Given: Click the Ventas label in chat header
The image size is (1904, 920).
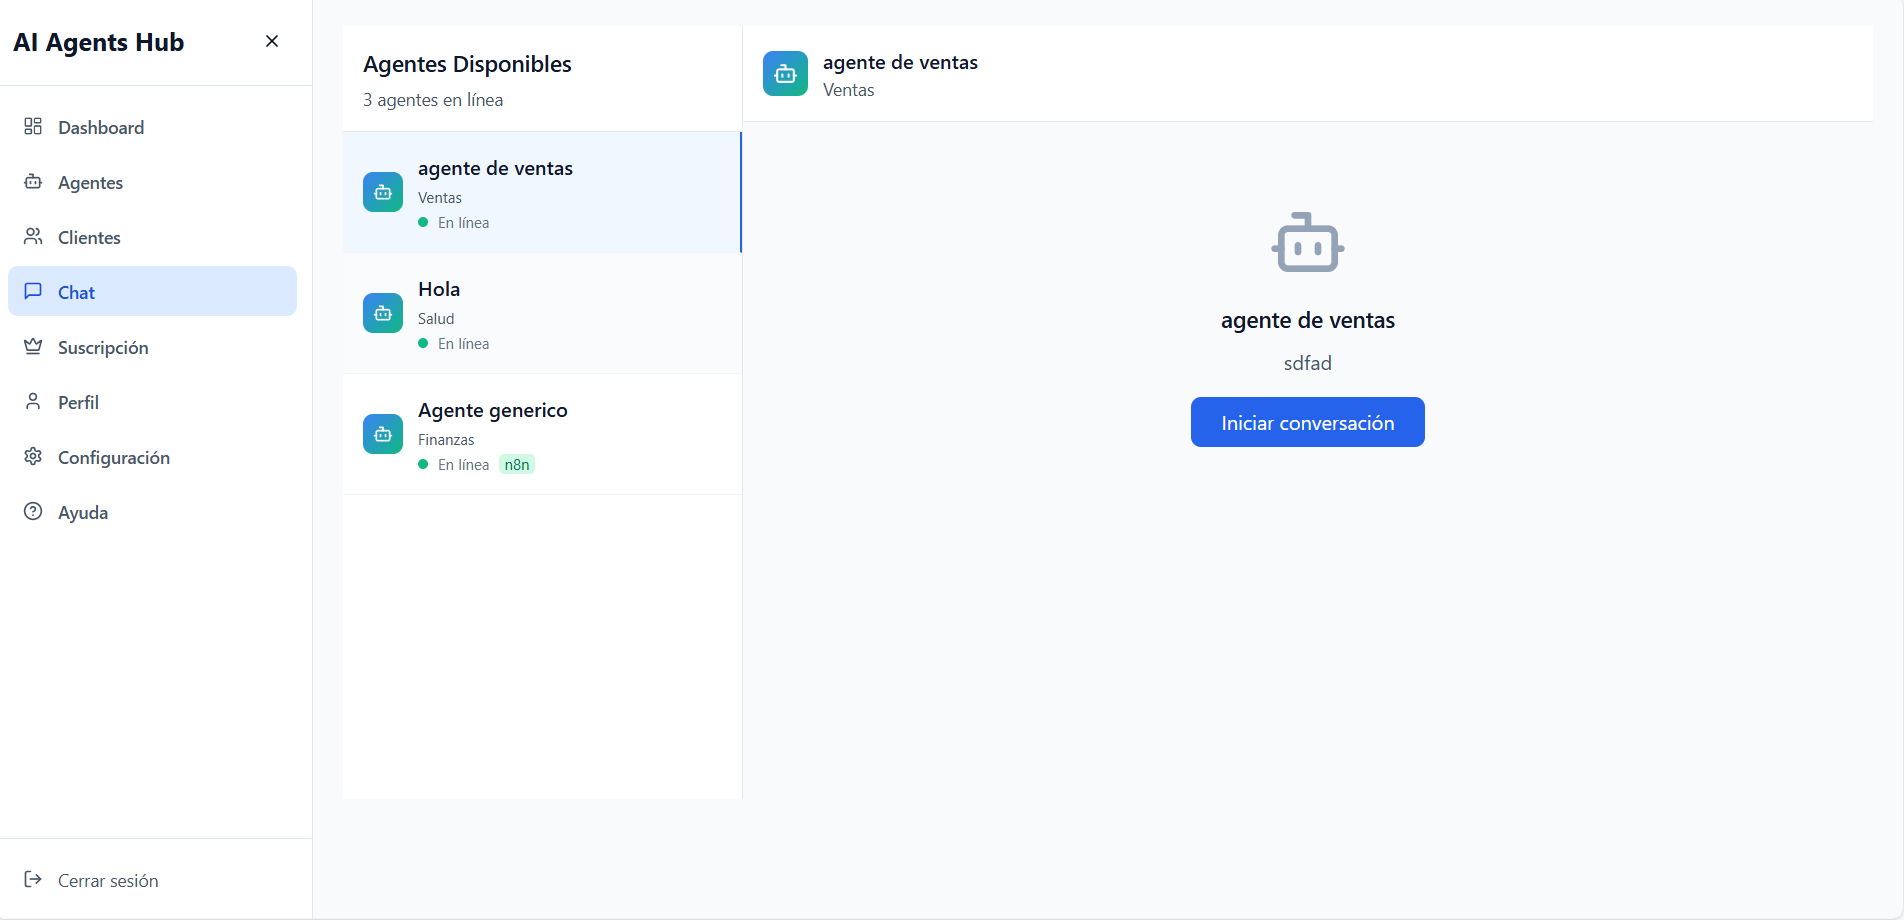Looking at the screenshot, I should pyautogui.click(x=849, y=90).
